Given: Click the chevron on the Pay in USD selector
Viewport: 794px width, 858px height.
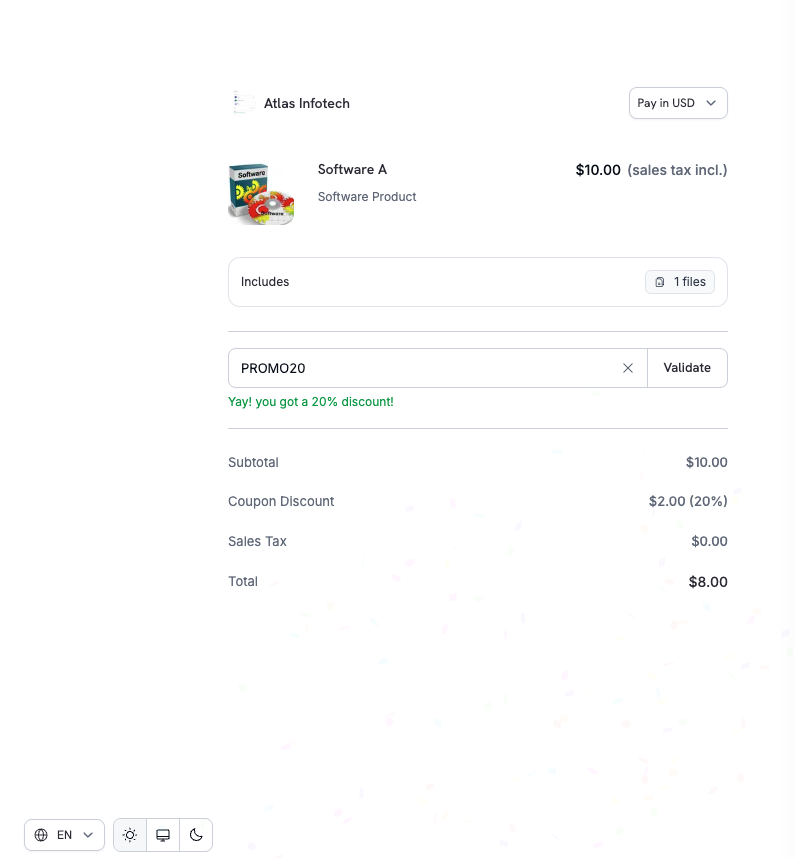Looking at the screenshot, I should pyautogui.click(x=711, y=103).
